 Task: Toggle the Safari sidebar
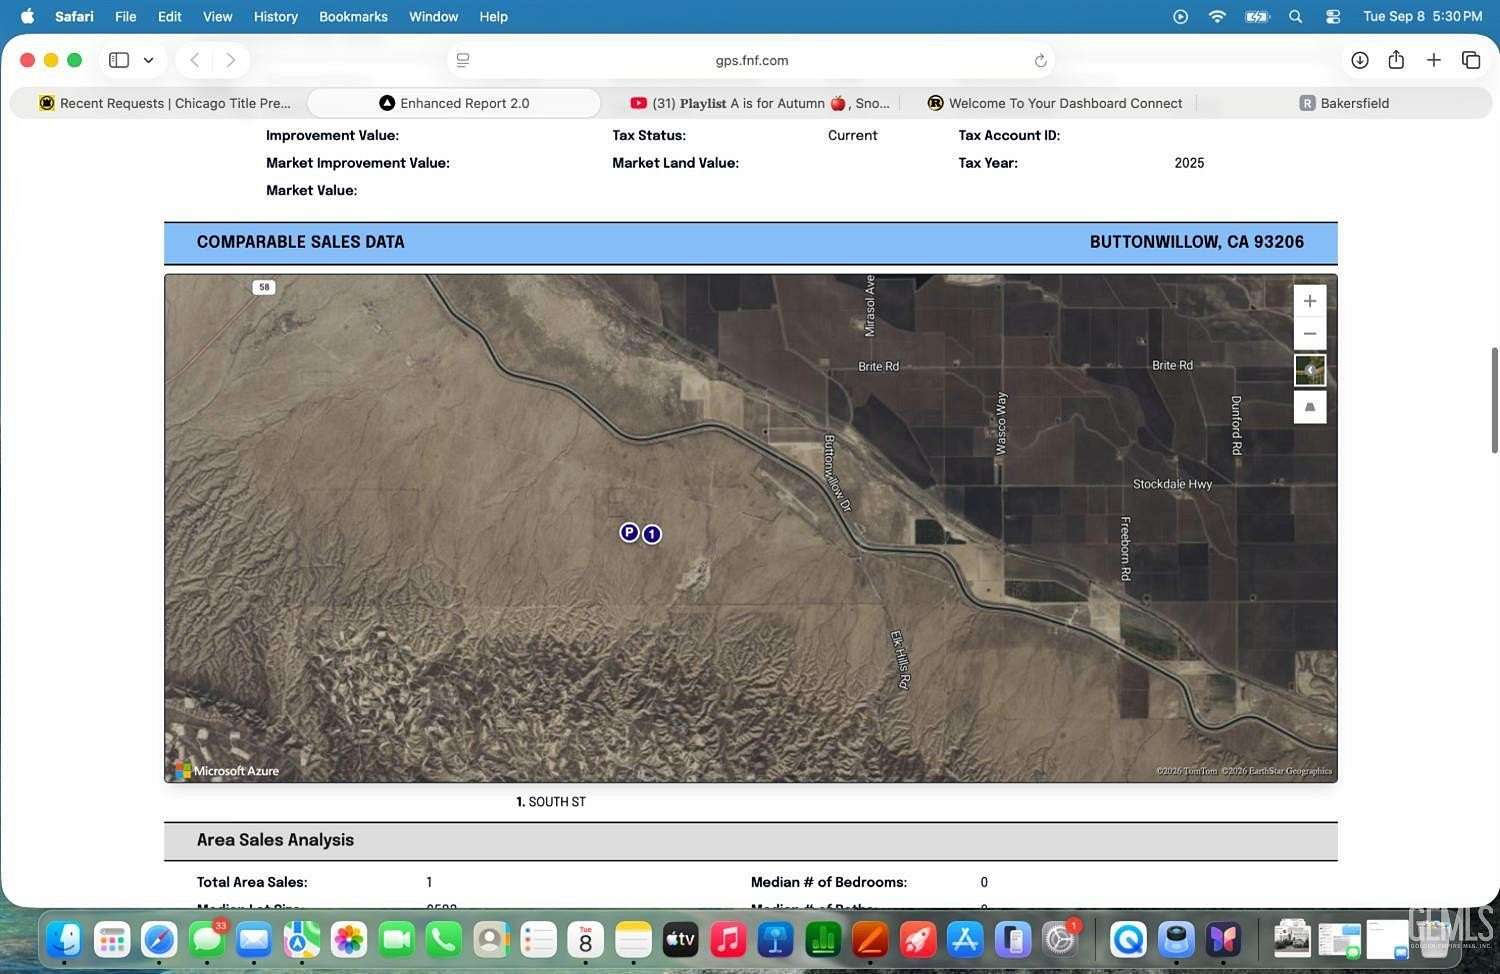(119, 60)
